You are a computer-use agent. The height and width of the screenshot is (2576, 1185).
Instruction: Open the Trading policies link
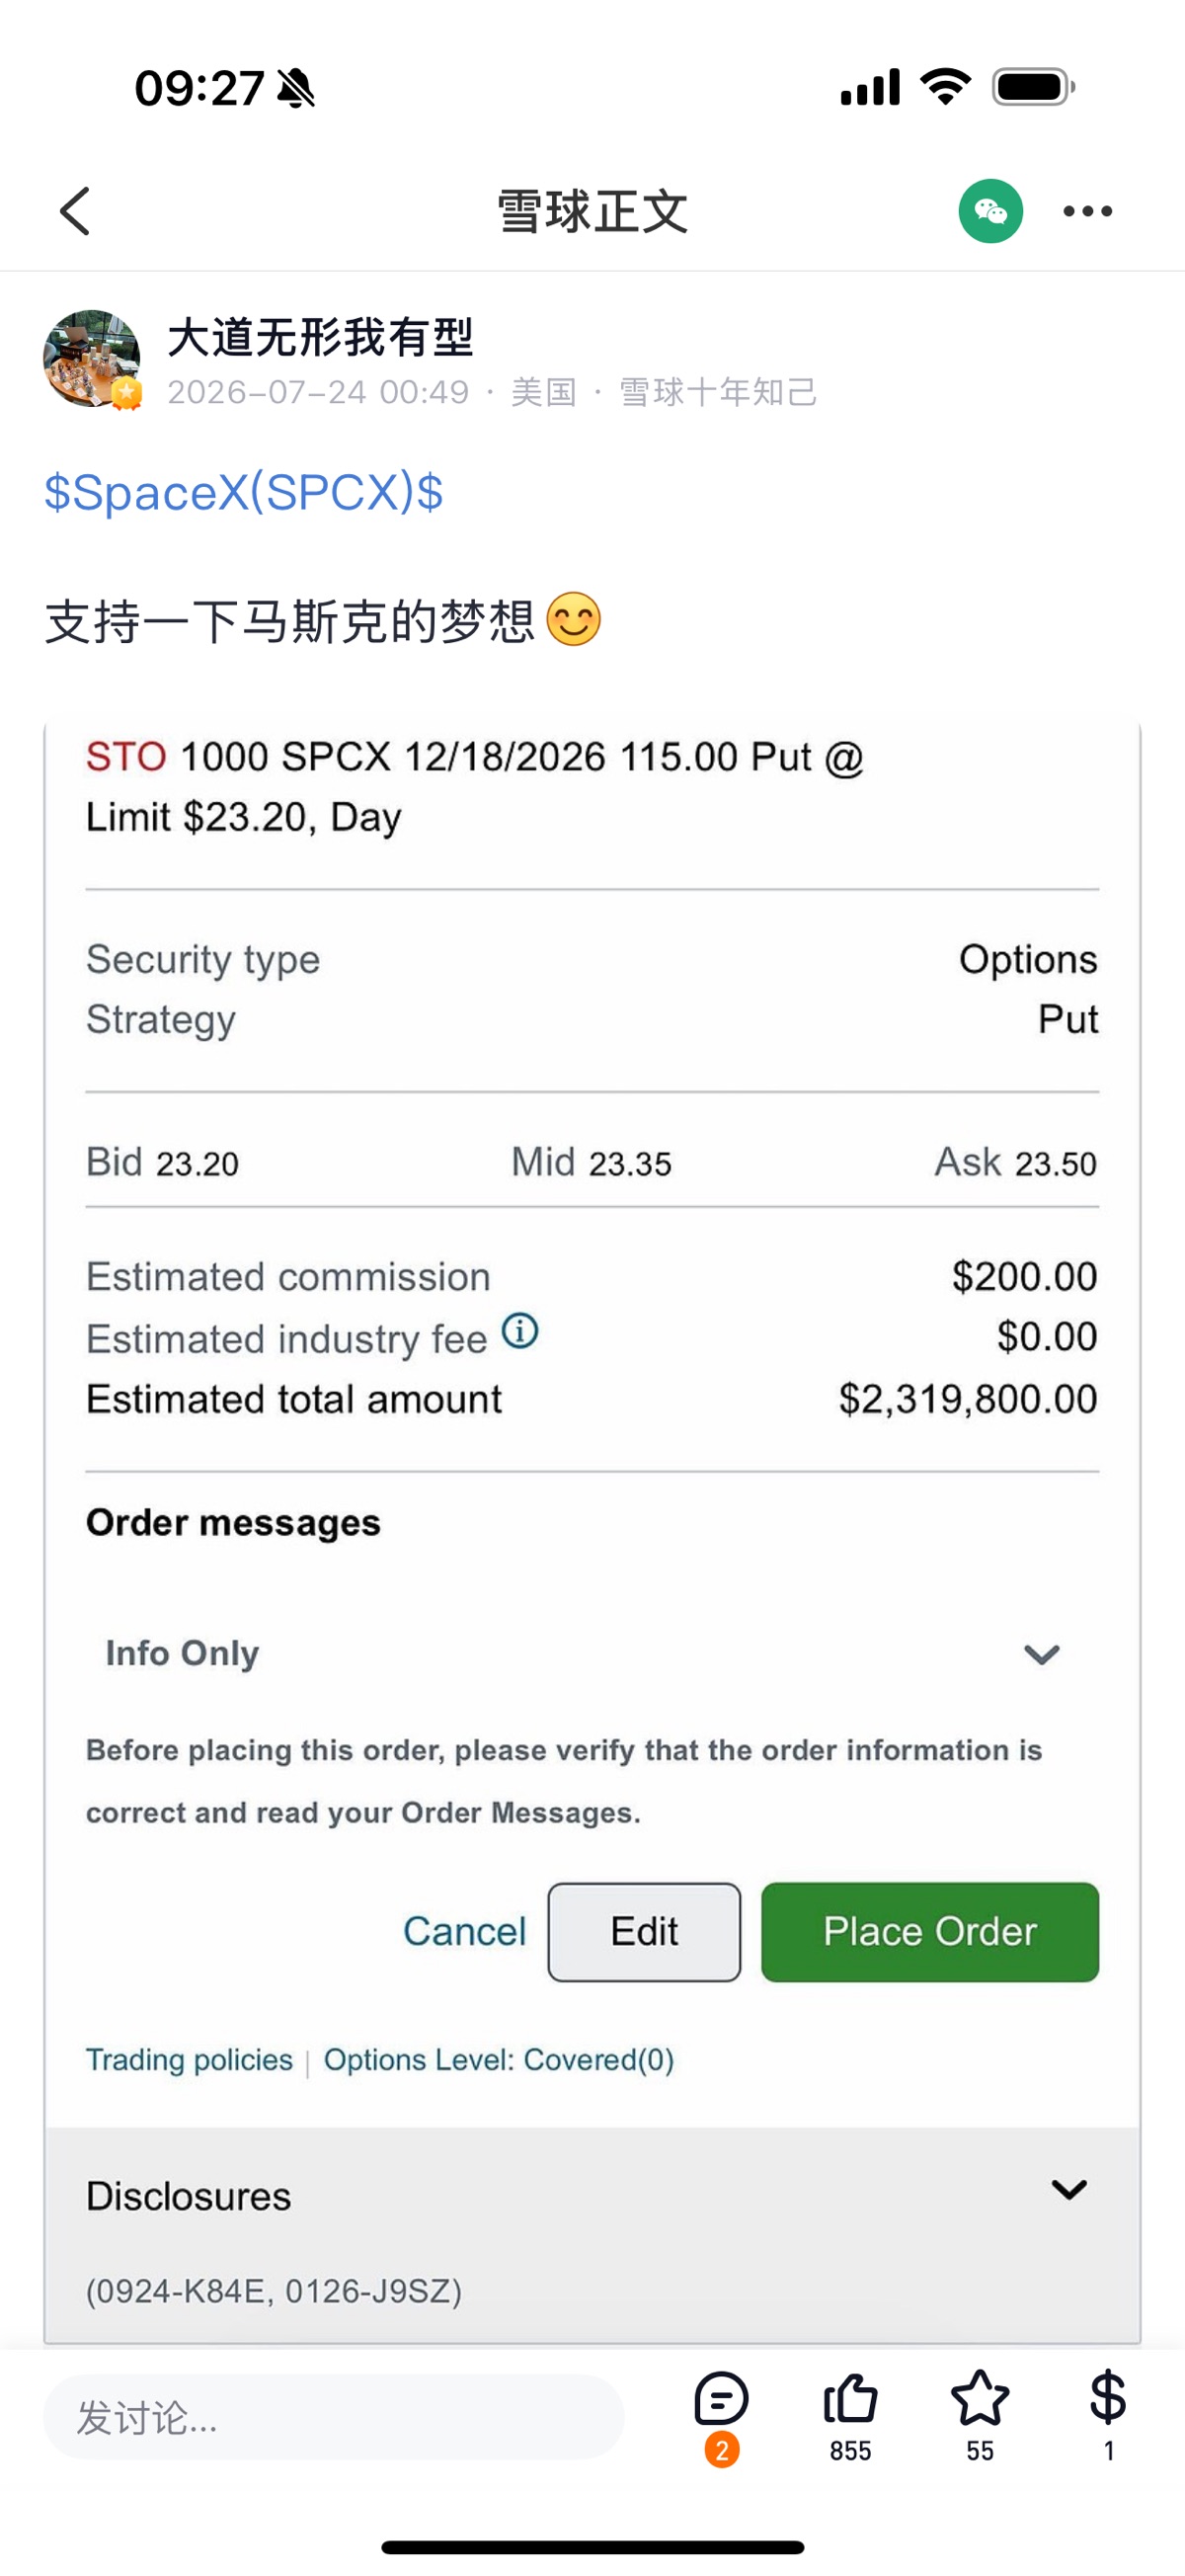point(189,2060)
